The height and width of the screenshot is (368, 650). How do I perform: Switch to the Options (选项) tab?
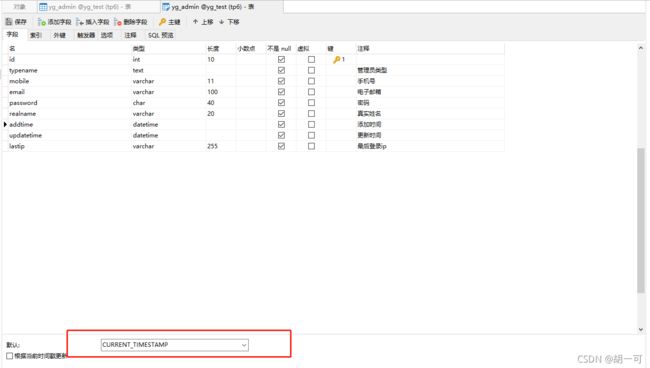tap(107, 35)
